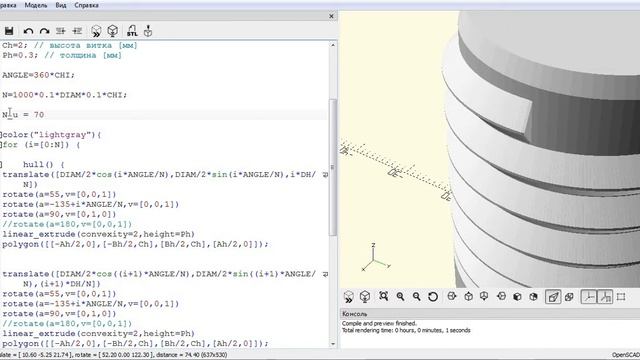Enable Perspective projection
This screenshot has height=360, width=640.
553,297
